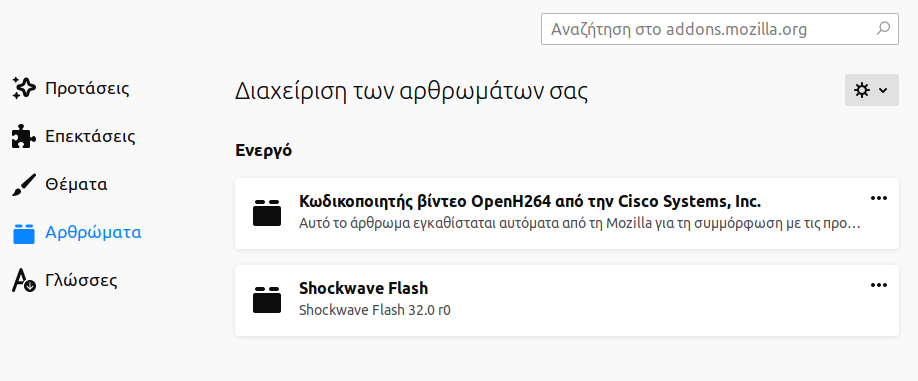Open the three-dot menu for Shockwave Flash
The width and height of the screenshot is (918, 381).
pos(879,285)
